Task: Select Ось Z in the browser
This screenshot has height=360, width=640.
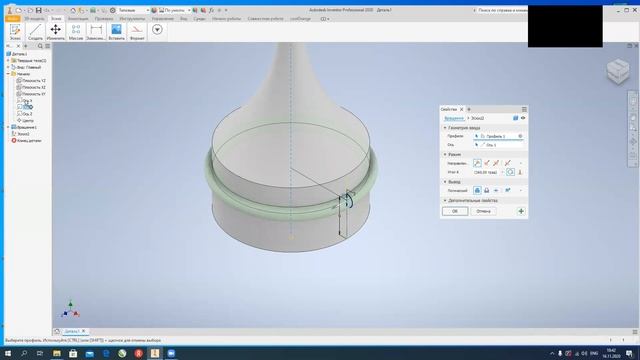Action: (24, 114)
